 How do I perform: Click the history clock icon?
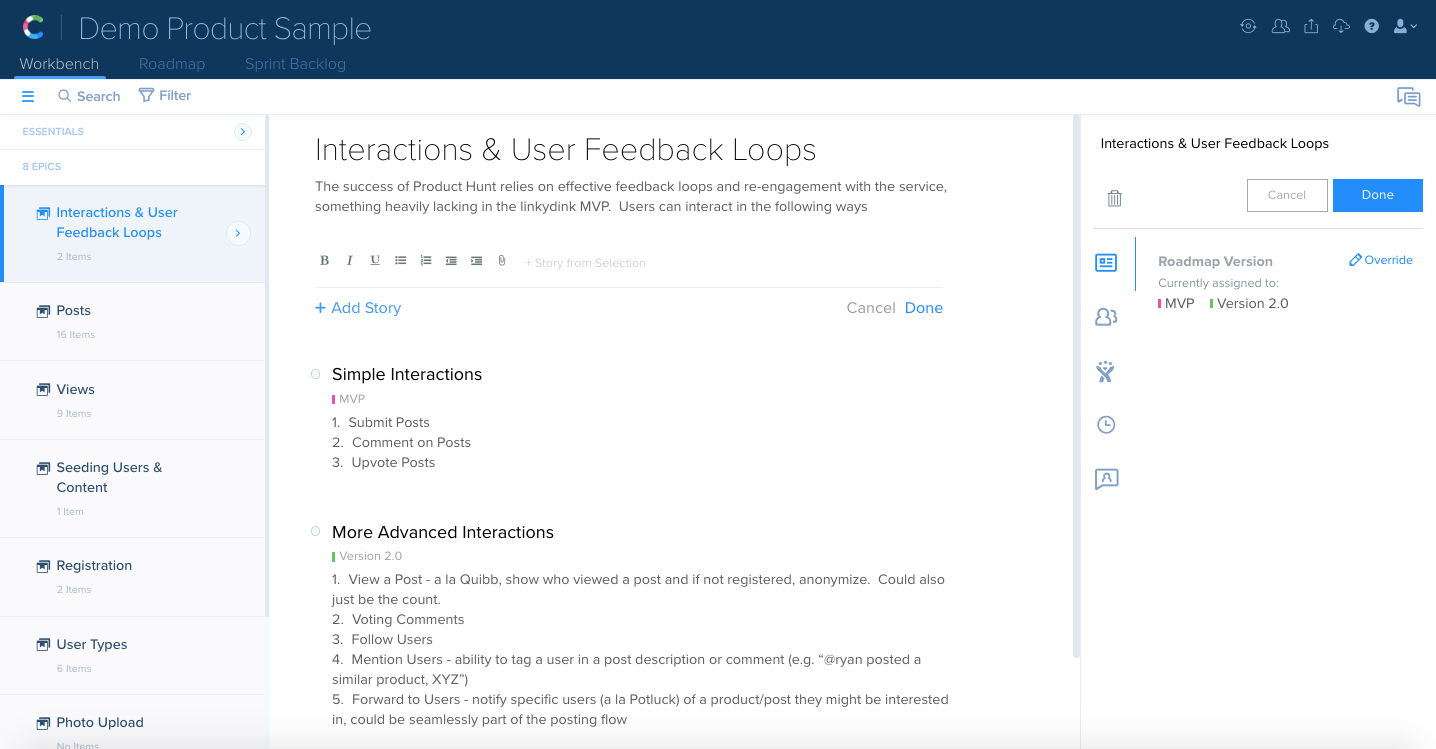[x=1106, y=425]
